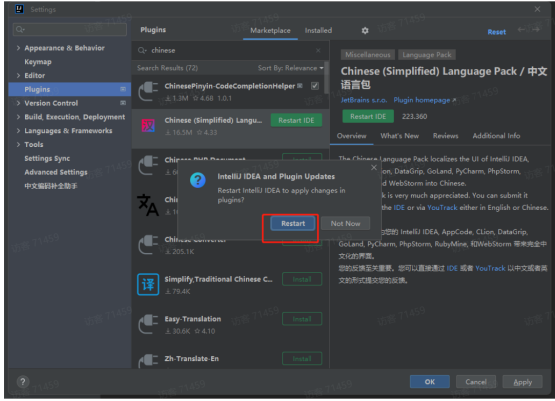Expand the Tools settings section
555x401 pixels.
tap(18, 144)
